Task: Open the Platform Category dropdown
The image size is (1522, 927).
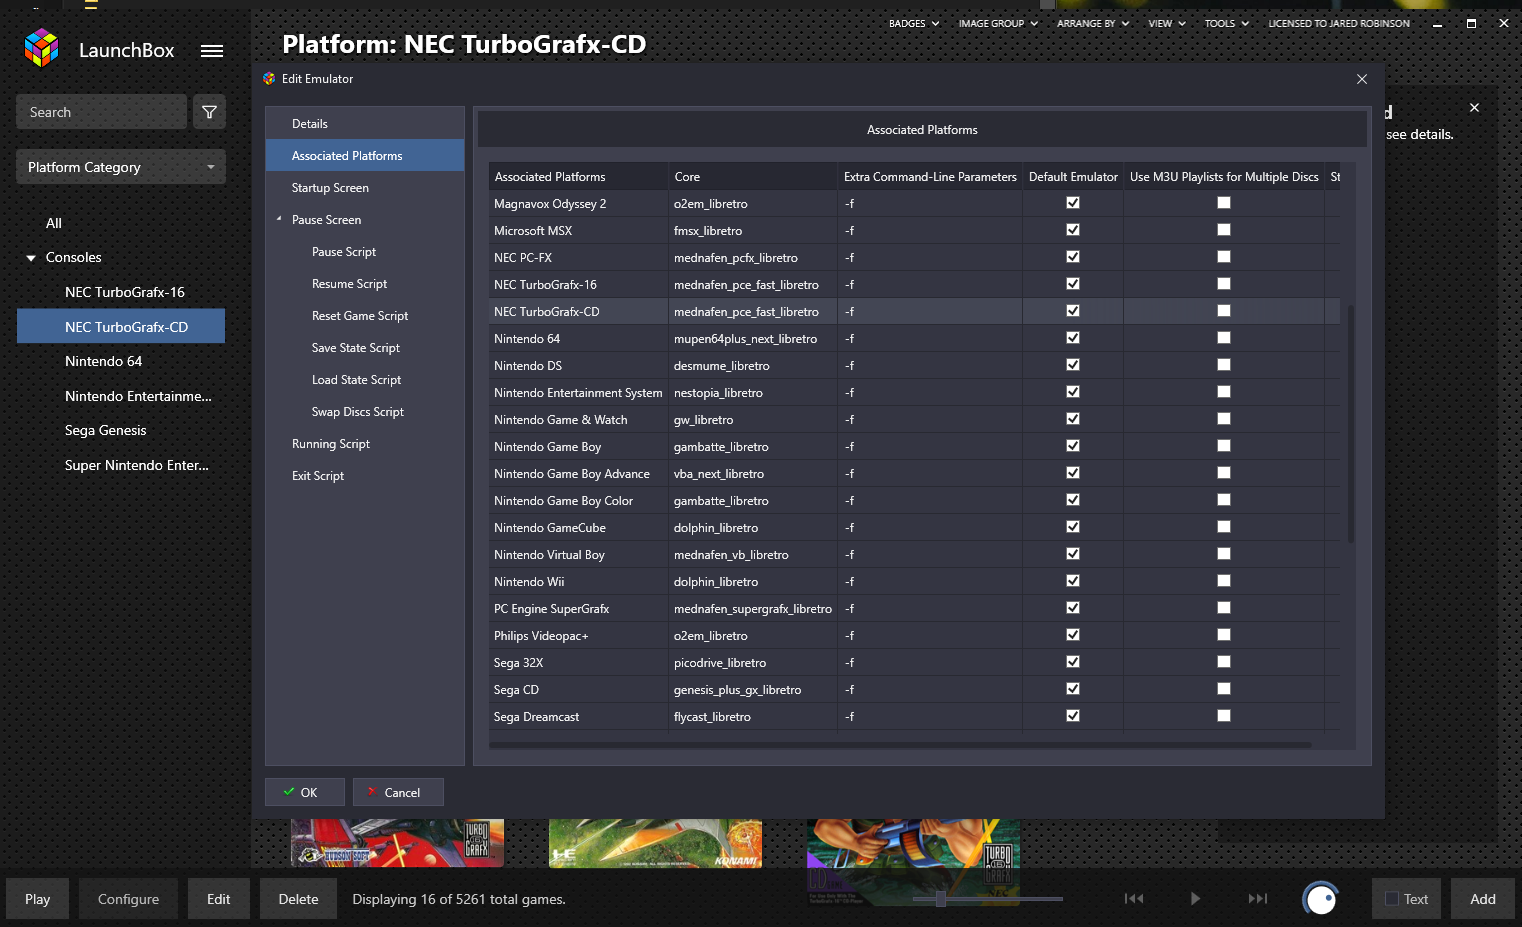Action: click(x=121, y=167)
